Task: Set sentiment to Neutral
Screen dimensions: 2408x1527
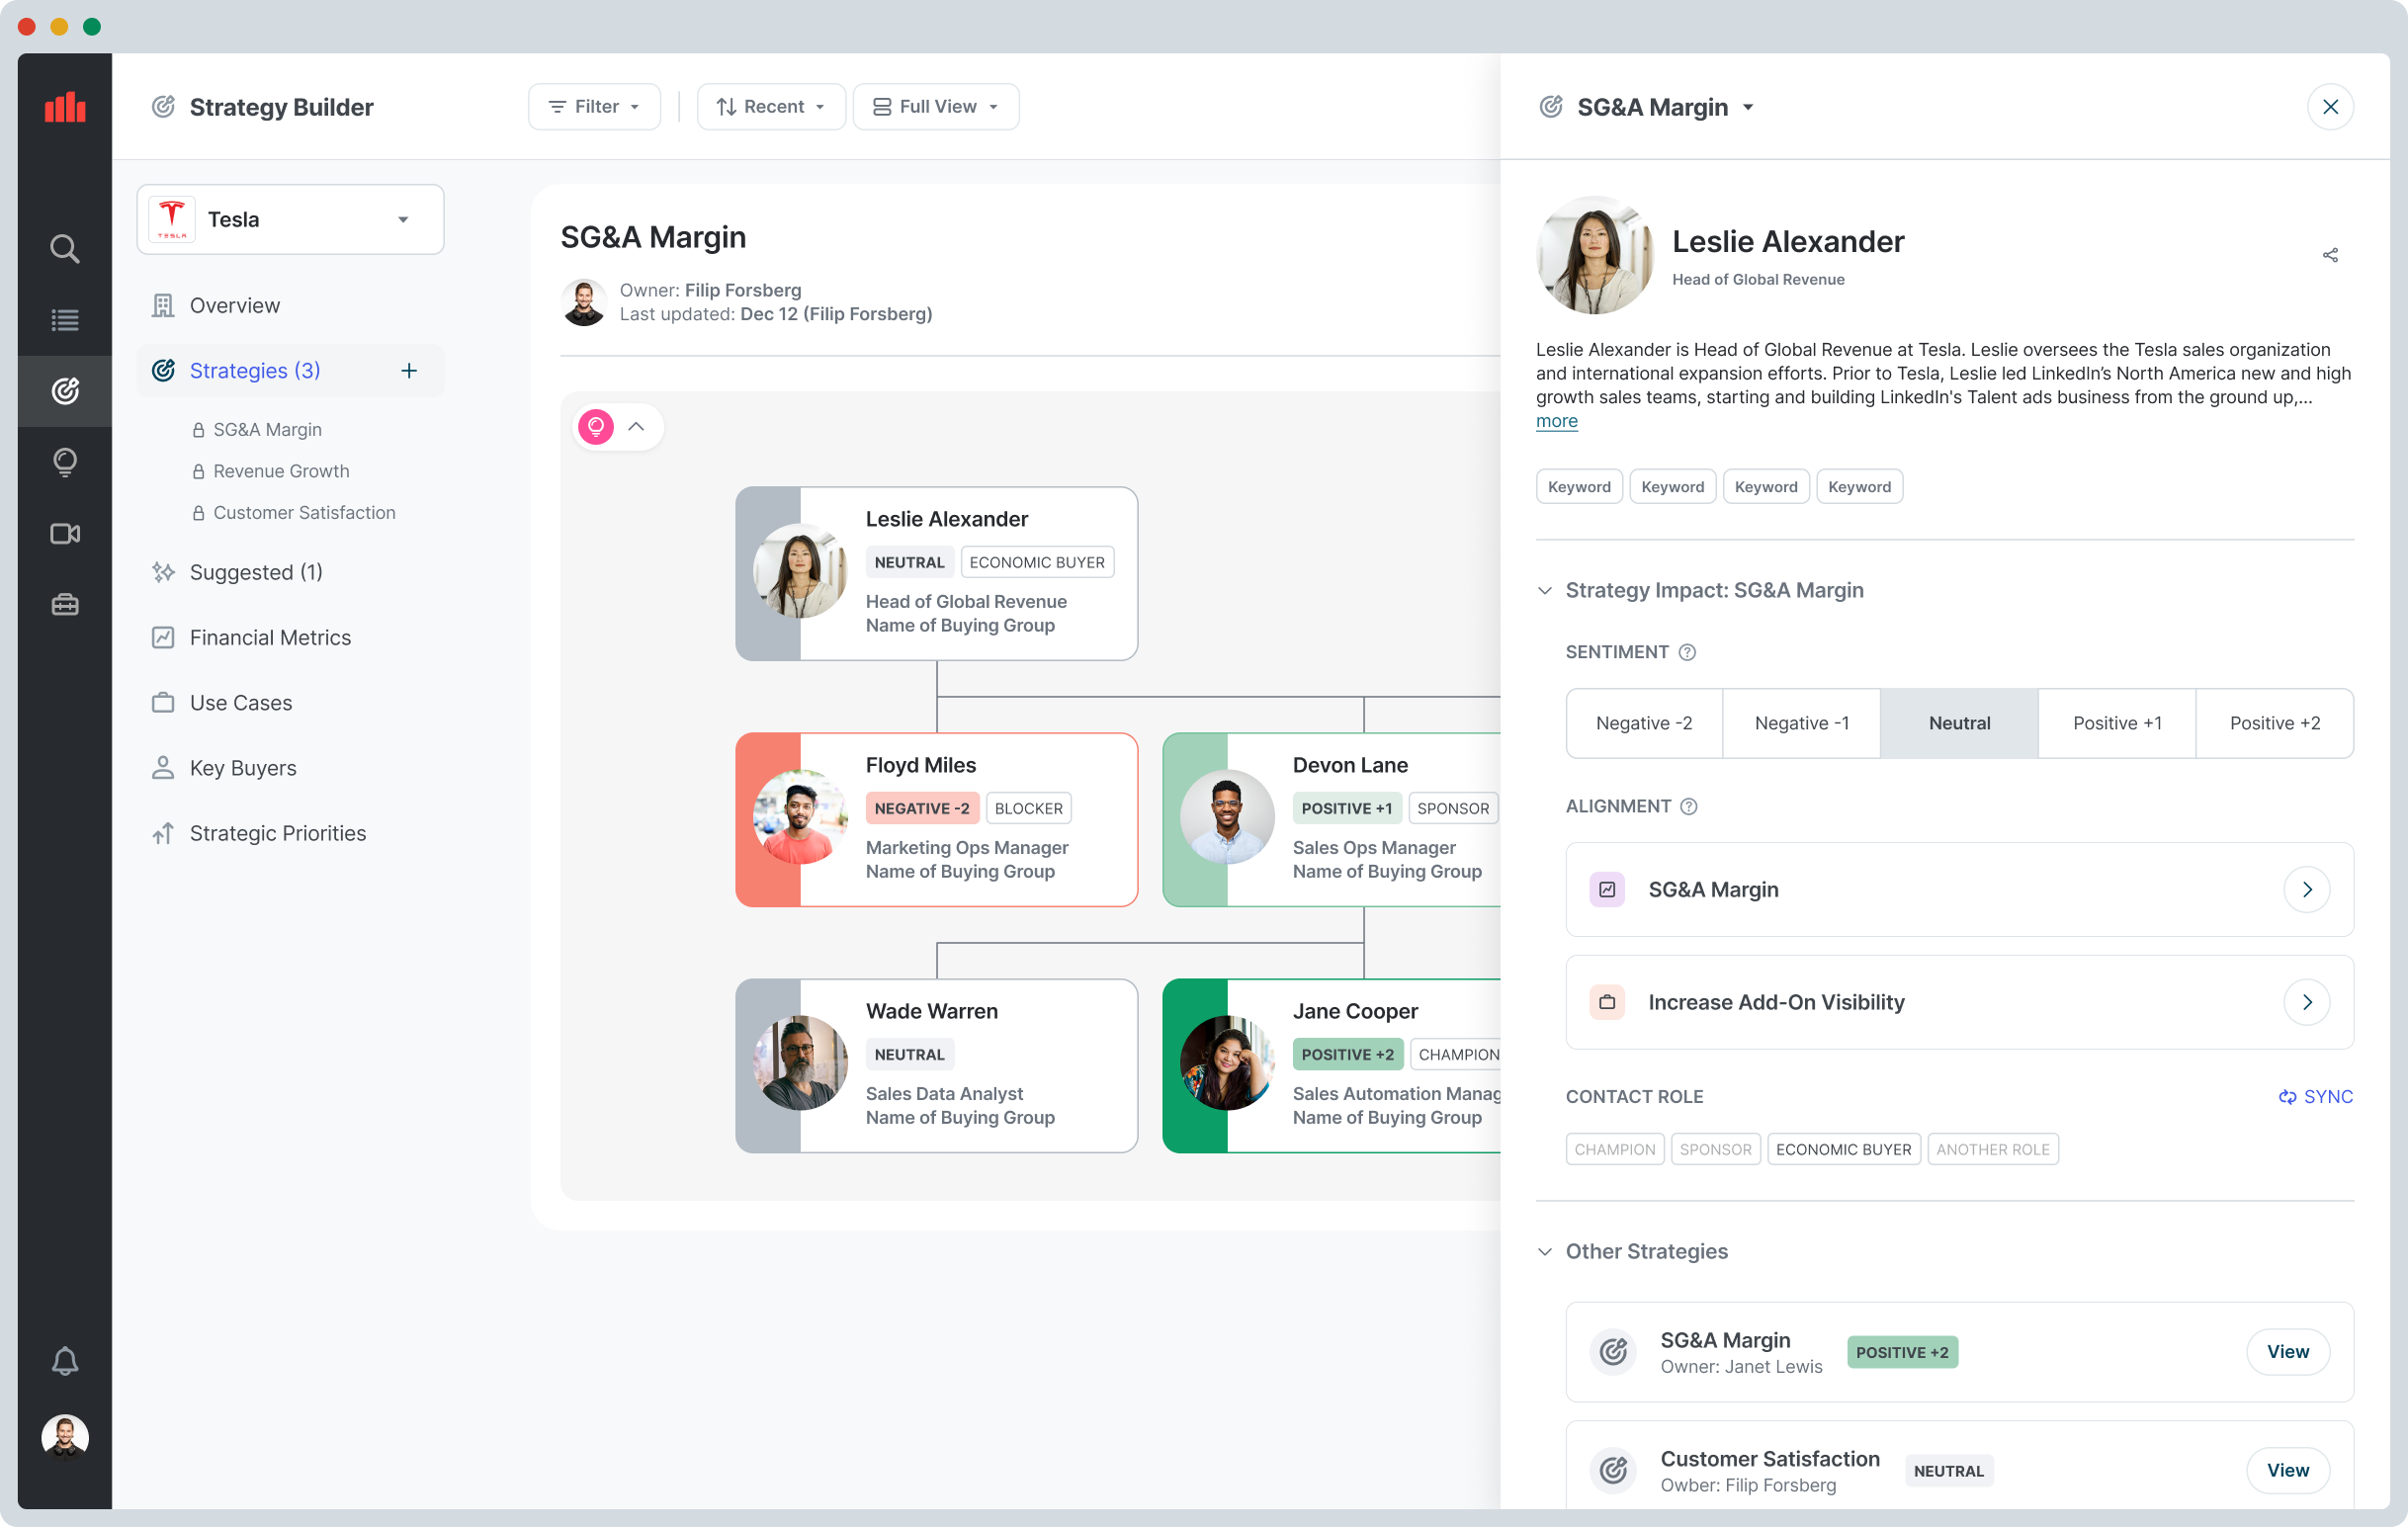Action: (x=1959, y=723)
